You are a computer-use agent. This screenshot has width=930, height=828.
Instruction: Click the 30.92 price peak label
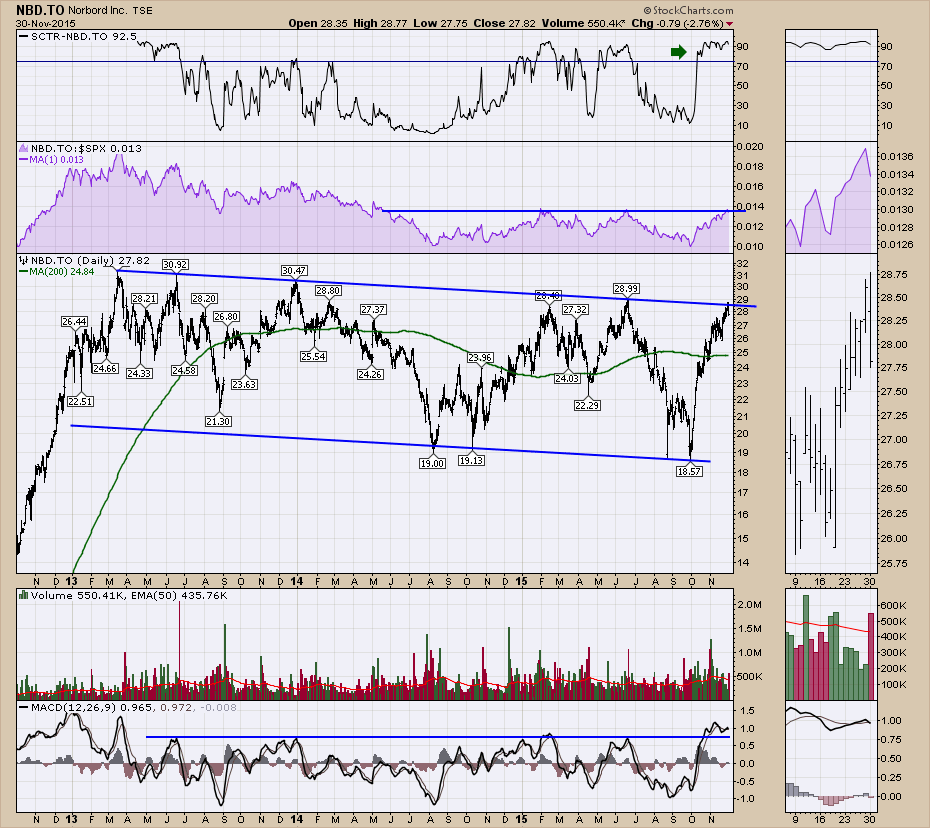pyautogui.click(x=175, y=265)
